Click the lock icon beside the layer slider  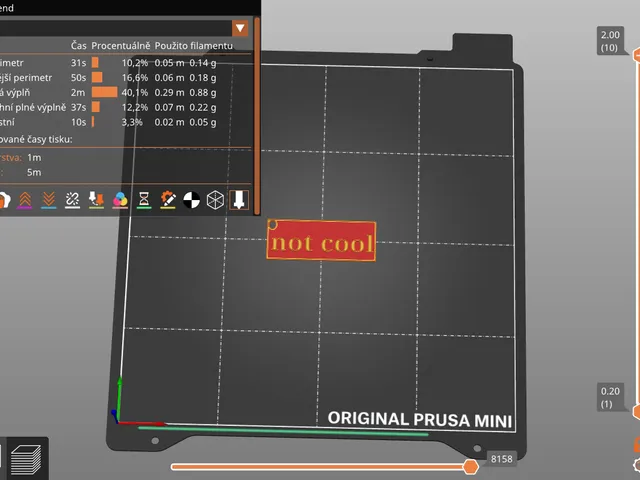637,444
